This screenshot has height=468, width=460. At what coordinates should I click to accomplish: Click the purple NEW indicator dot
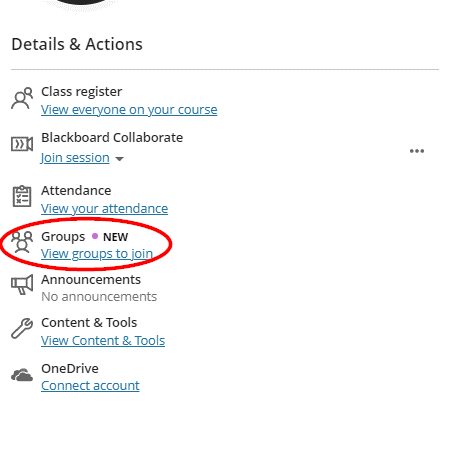pyautogui.click(x=95, y=236)
